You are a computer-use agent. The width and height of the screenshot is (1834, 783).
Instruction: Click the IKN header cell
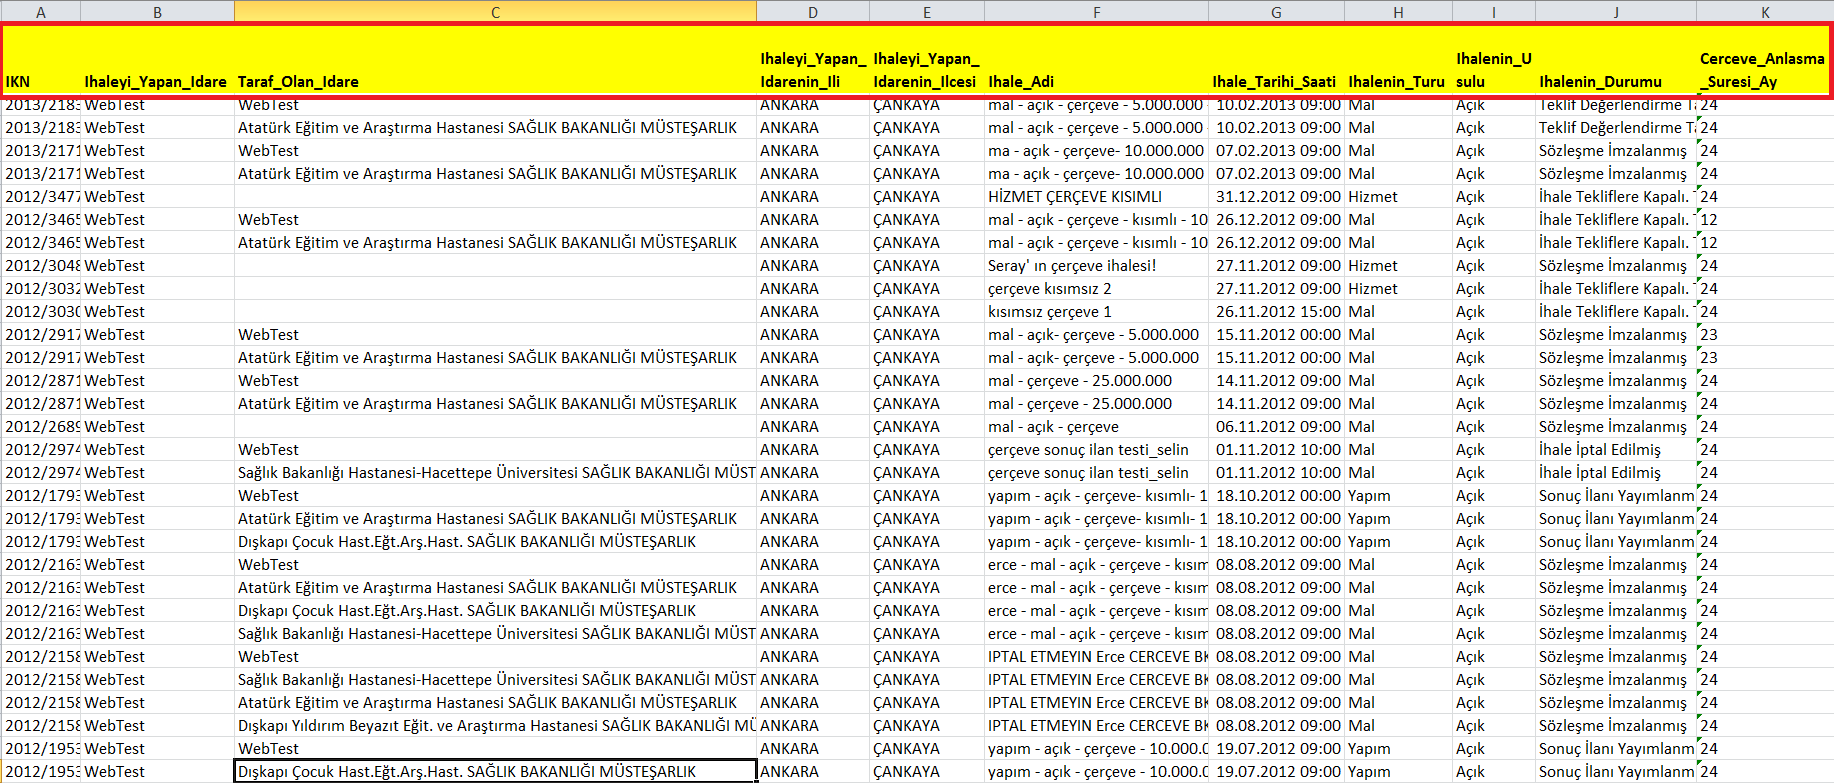[41, 60]
